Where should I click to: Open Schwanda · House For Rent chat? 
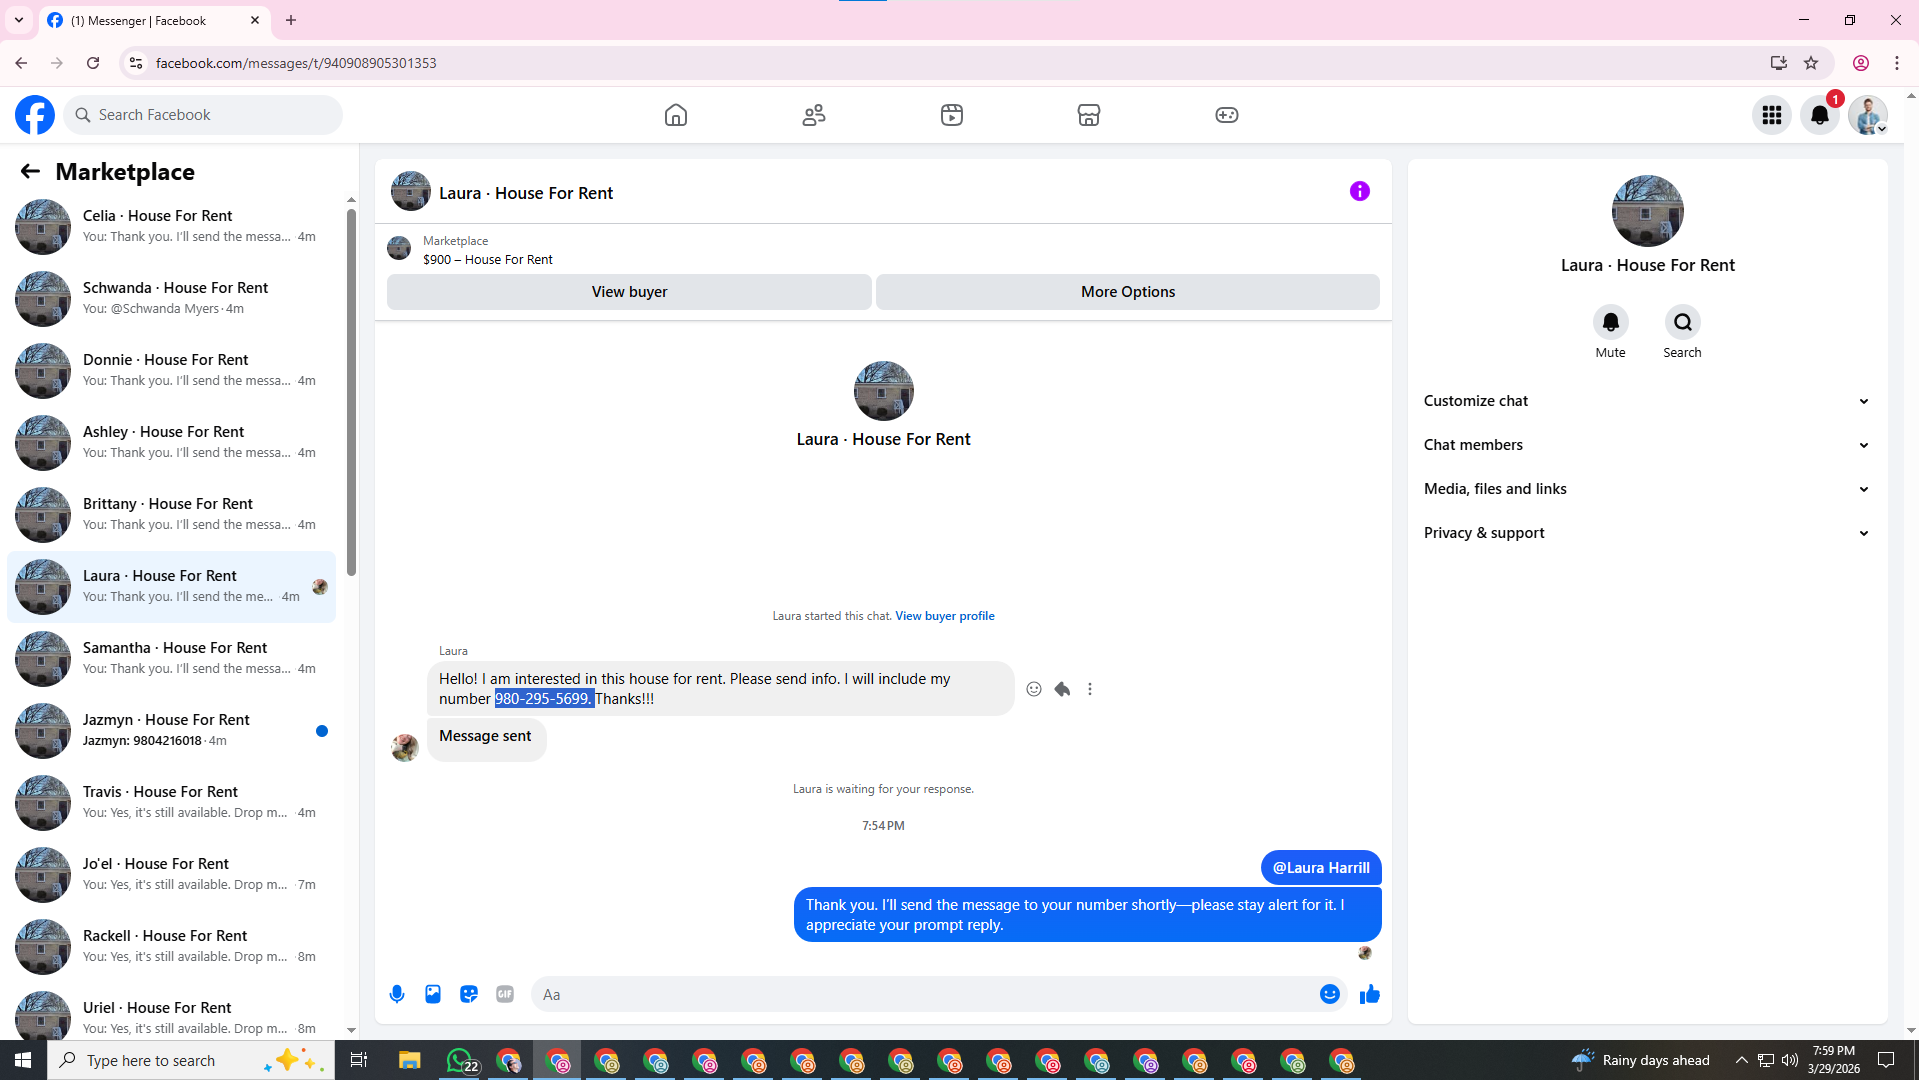pyautogui.click(x=171, y=298)
